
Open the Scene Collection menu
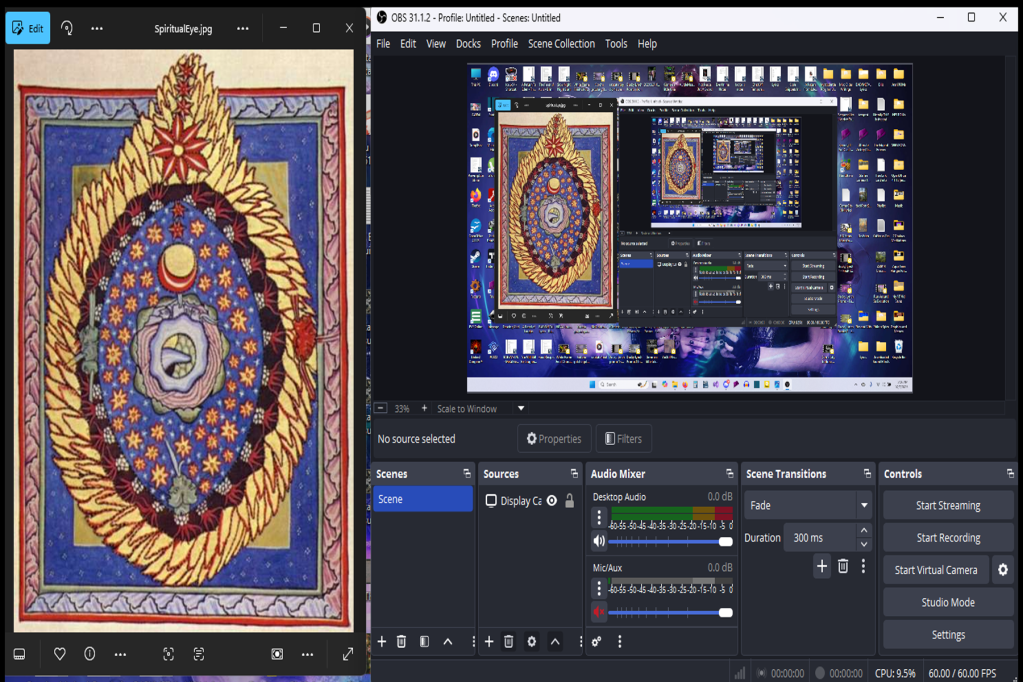pos(561,44)
